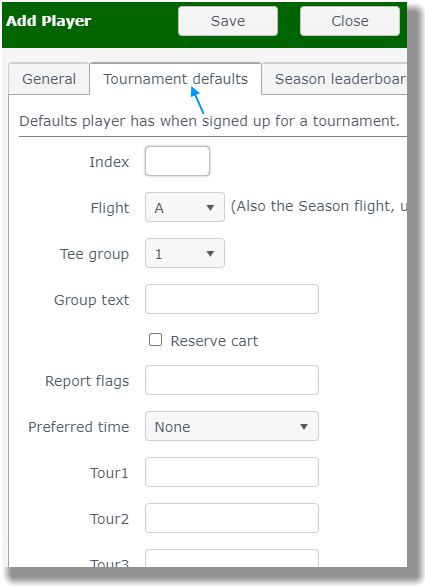Click the Reserve cart label

pyautogui.click(x=214, y=341)
